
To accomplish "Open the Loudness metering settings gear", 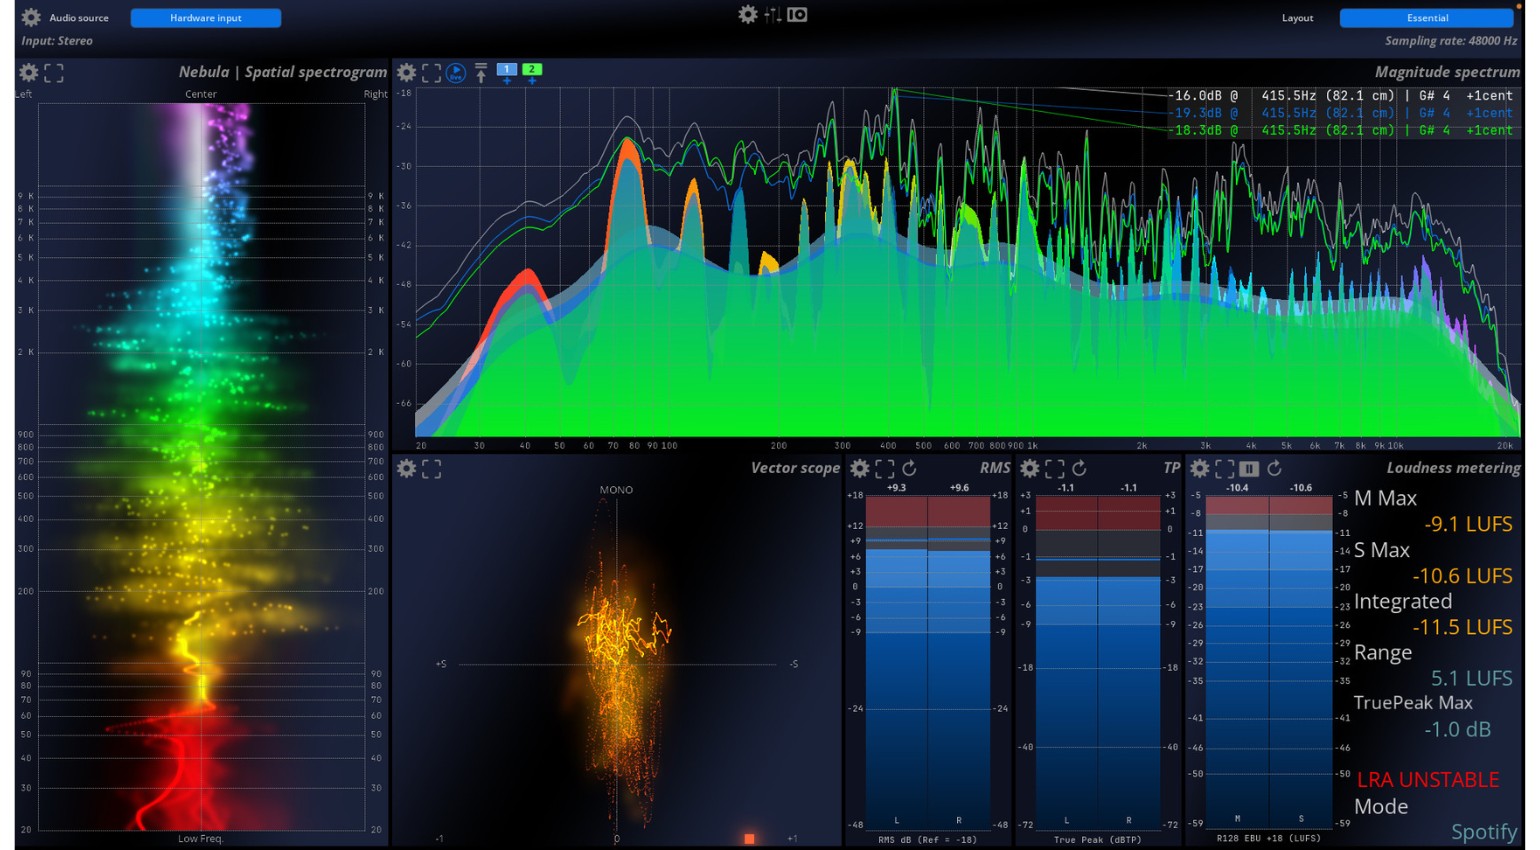I will click(x=1201, y=467).
